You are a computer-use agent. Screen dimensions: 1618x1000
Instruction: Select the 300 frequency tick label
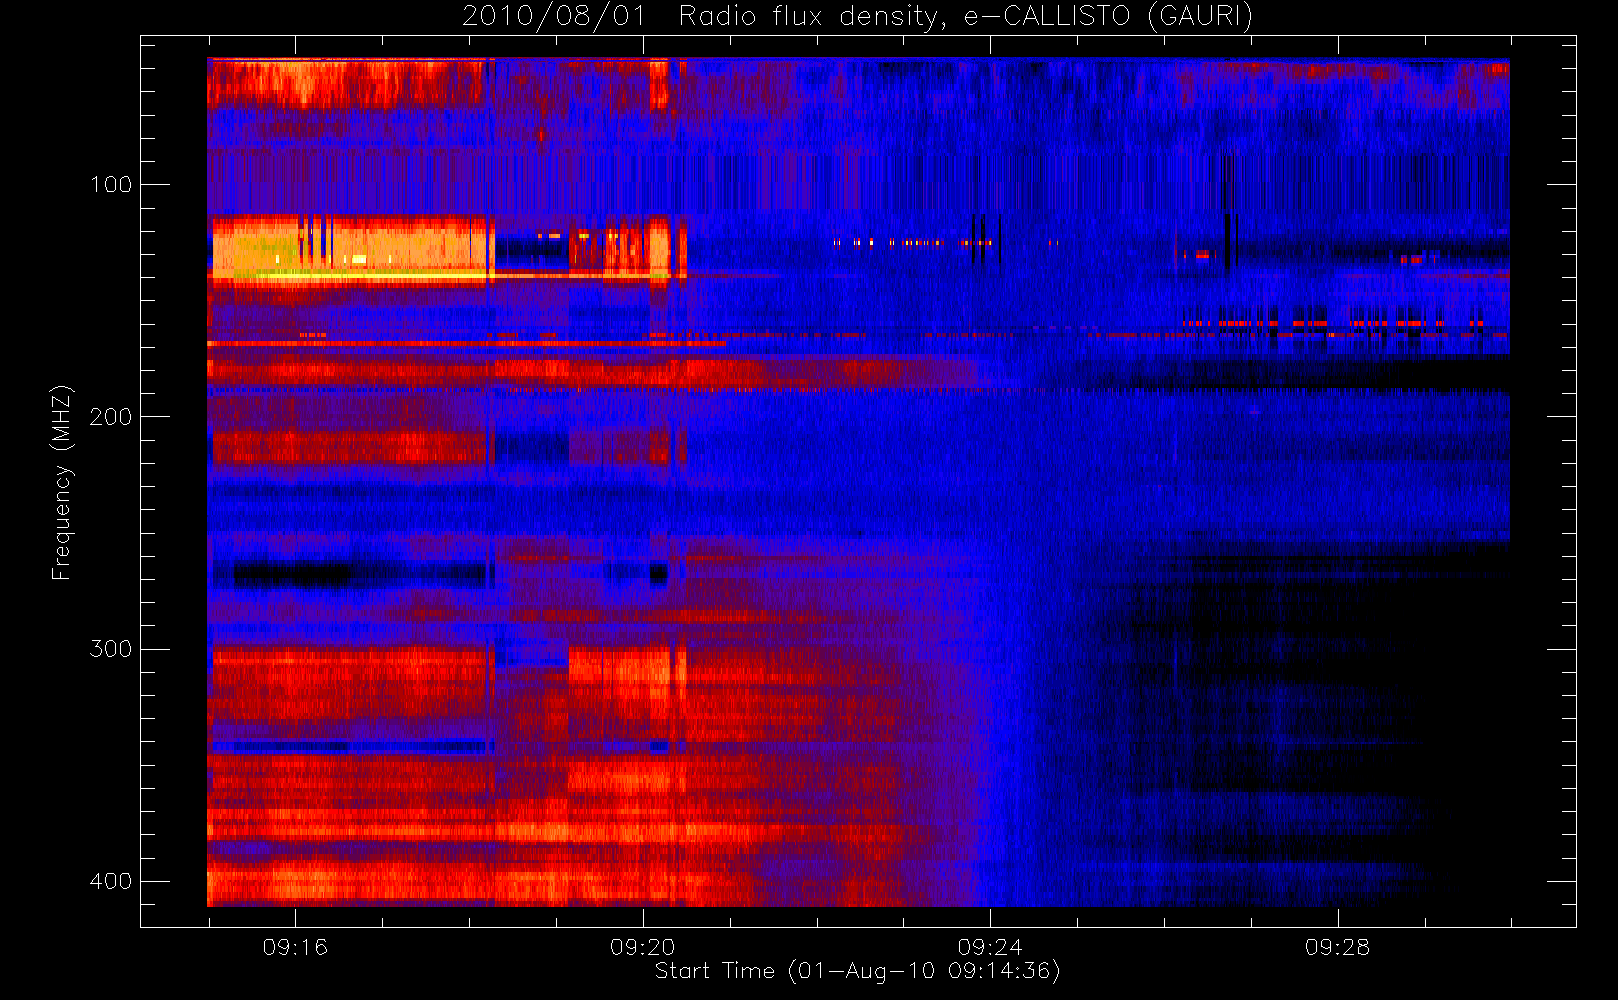click(x=111, y=649)
